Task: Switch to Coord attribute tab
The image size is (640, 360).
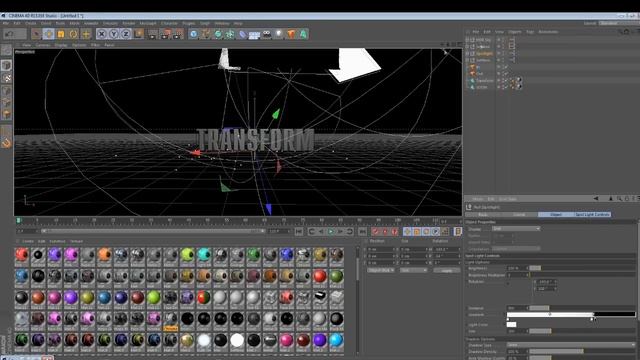Action: coord(519,214)
